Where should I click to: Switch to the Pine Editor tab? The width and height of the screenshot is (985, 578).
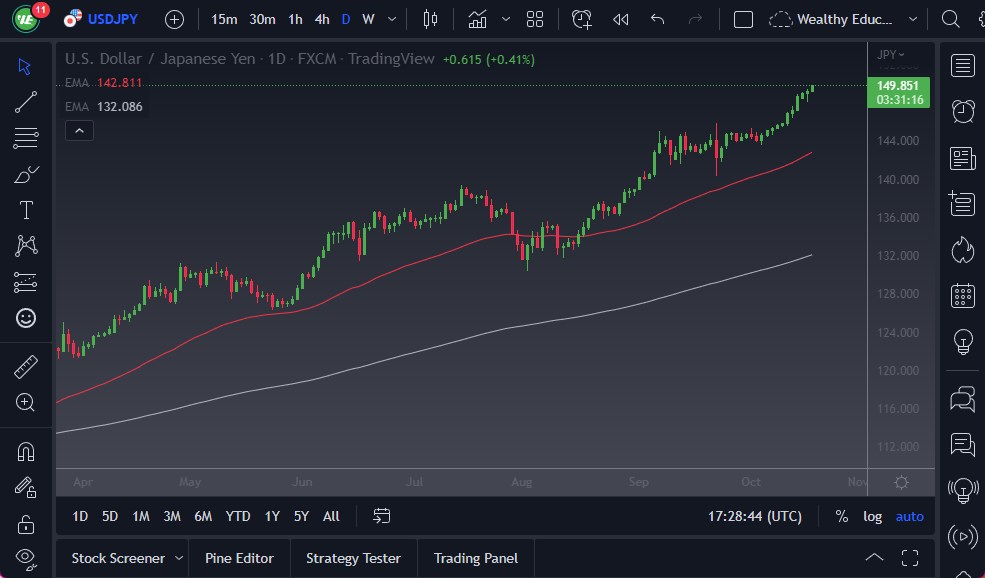tap(239, 558)
